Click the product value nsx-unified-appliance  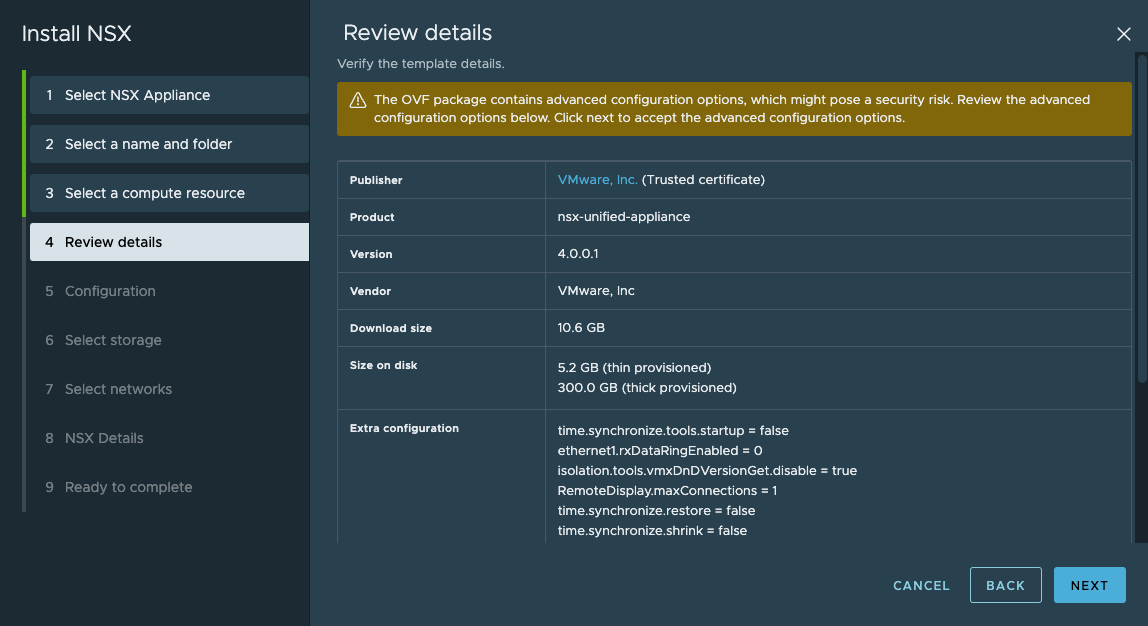point(624,217)
